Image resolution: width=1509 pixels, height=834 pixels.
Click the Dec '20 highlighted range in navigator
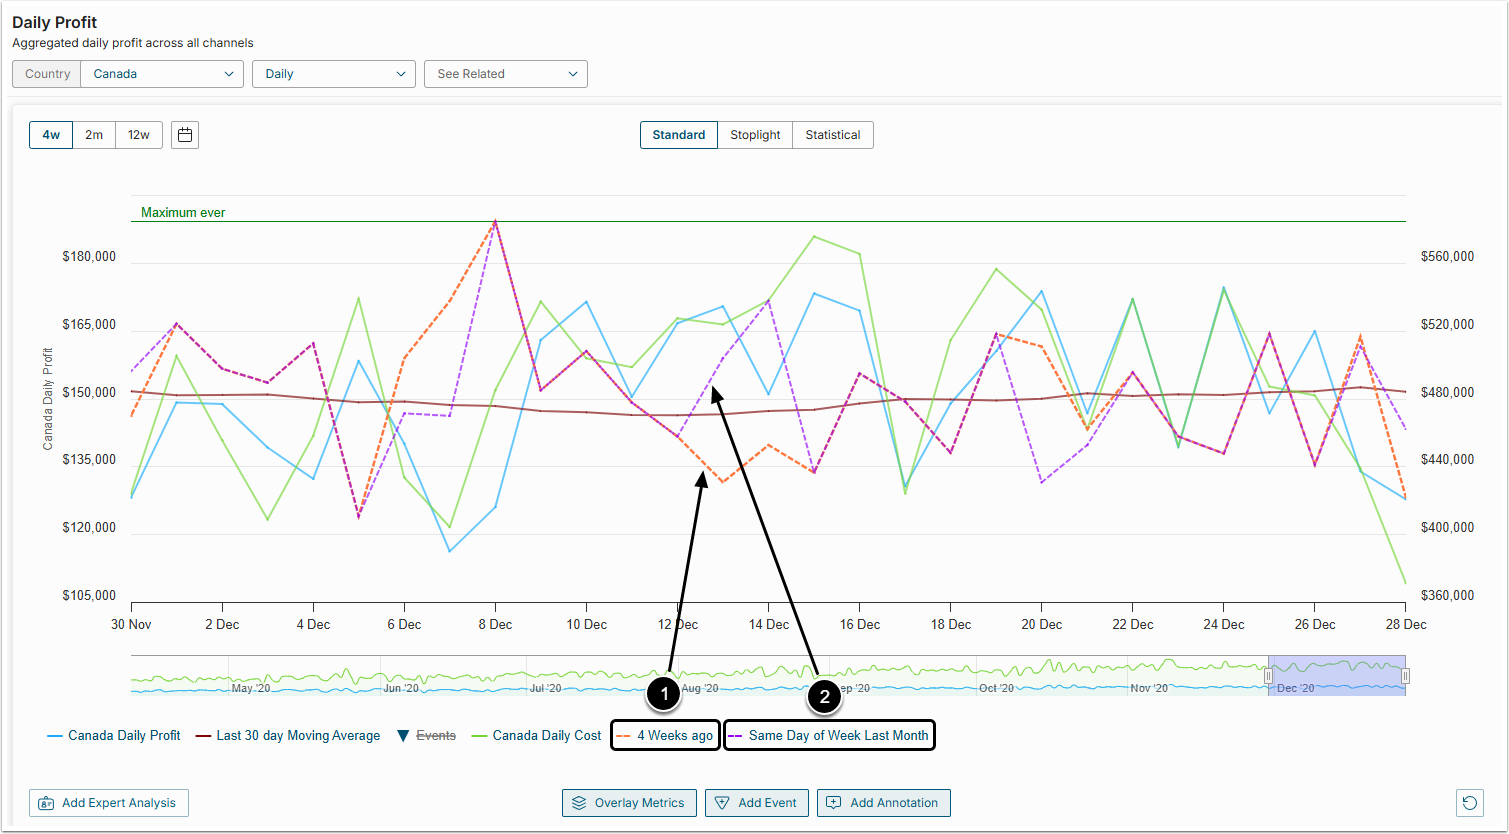1337,675
